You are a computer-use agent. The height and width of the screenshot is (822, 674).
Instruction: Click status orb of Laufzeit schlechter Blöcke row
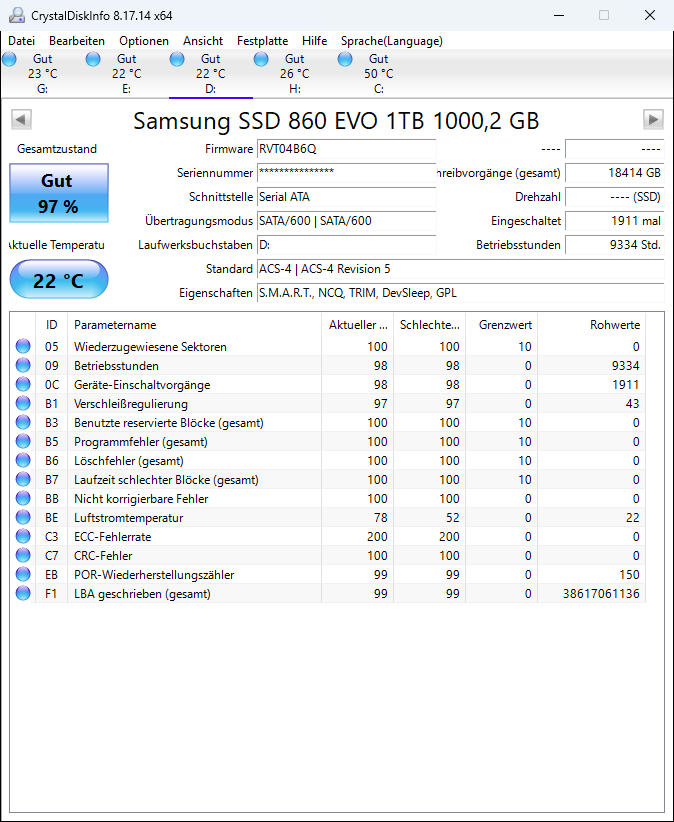23,480
